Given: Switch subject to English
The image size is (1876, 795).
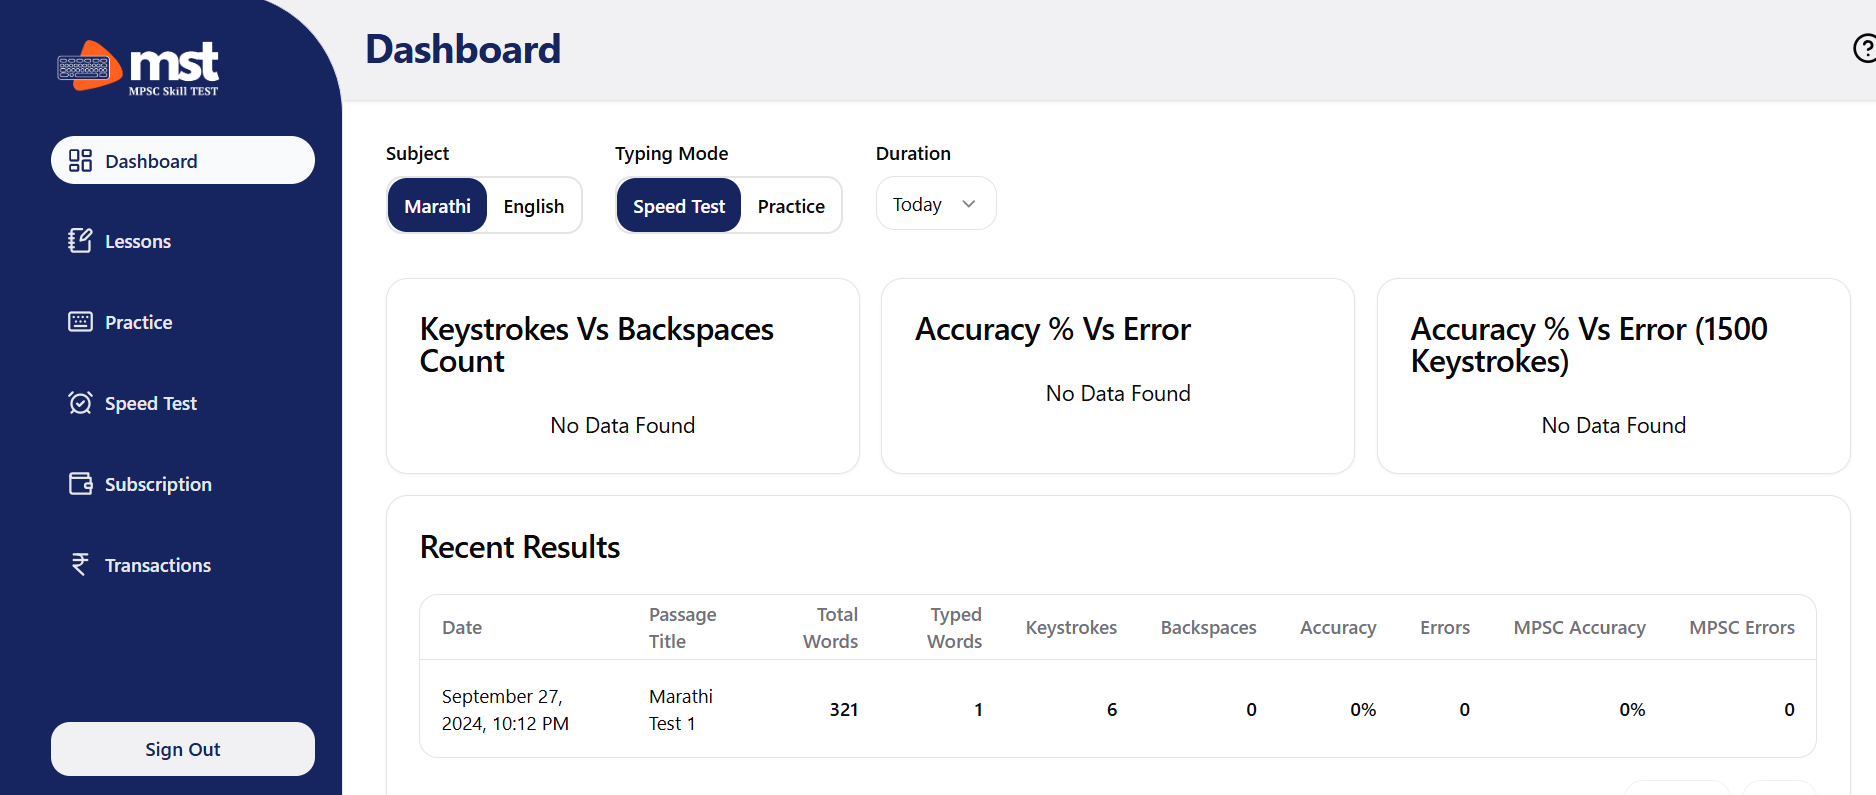Looking at the screenshot, I should pos(533,206).
